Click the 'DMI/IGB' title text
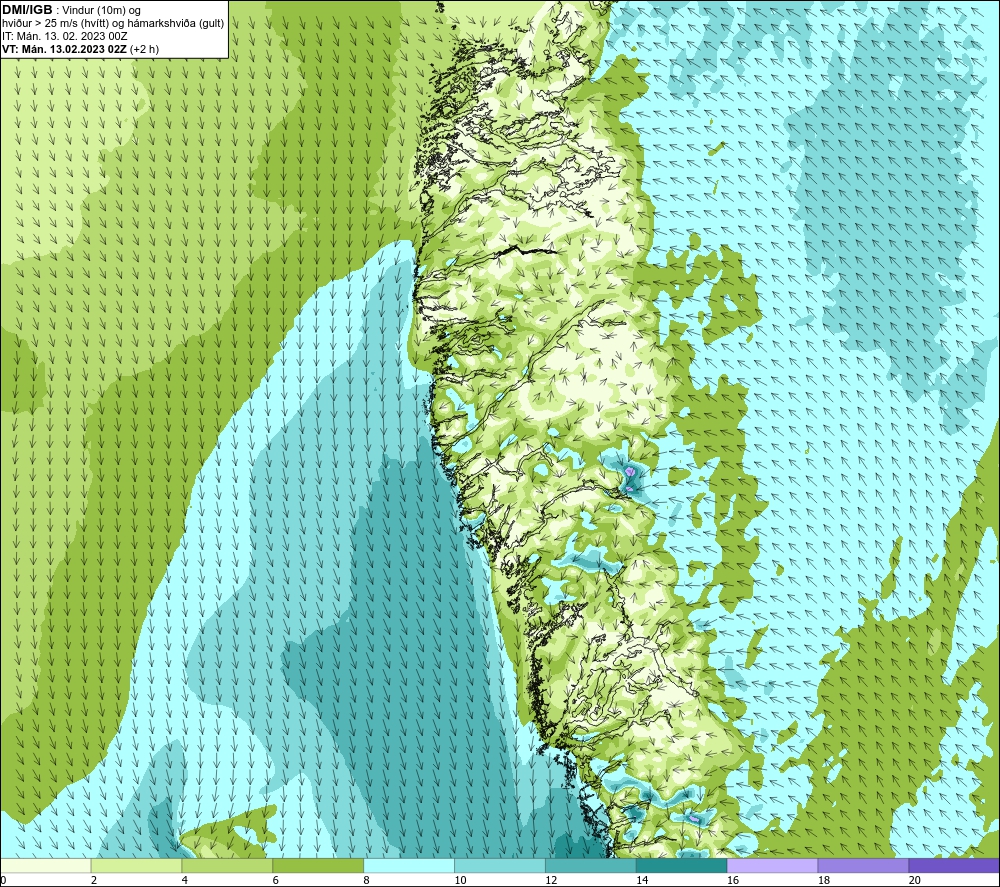Image resolution: width=1000 pixels, height=887 pixels. pyautogui.click(x=27, y=10)
